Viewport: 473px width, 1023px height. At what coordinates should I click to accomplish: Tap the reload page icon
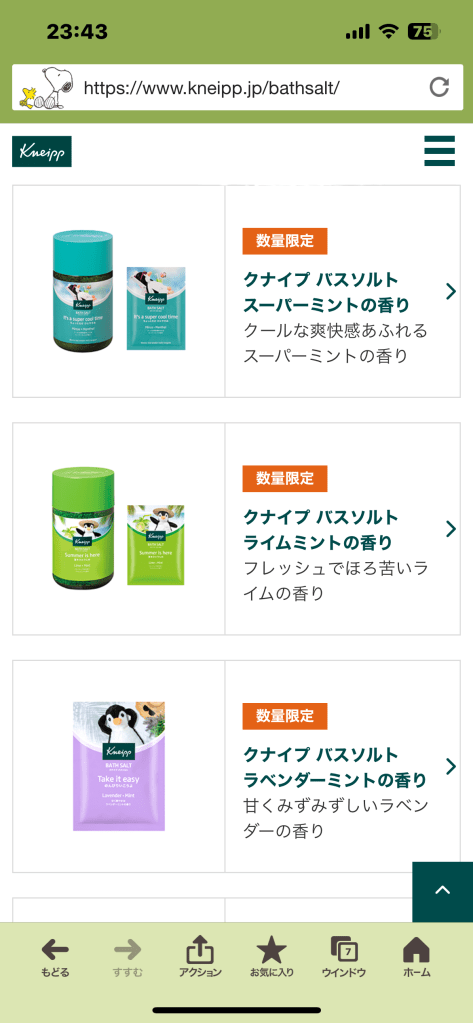pos(439,87)
